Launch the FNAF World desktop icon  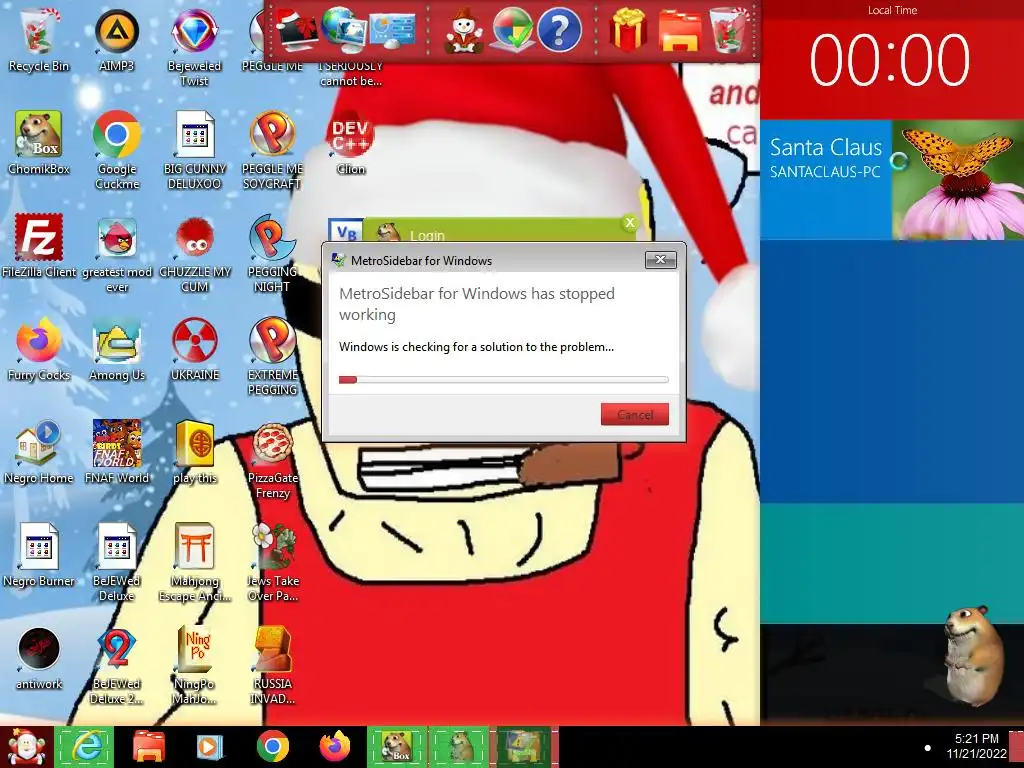coord(116,452)
